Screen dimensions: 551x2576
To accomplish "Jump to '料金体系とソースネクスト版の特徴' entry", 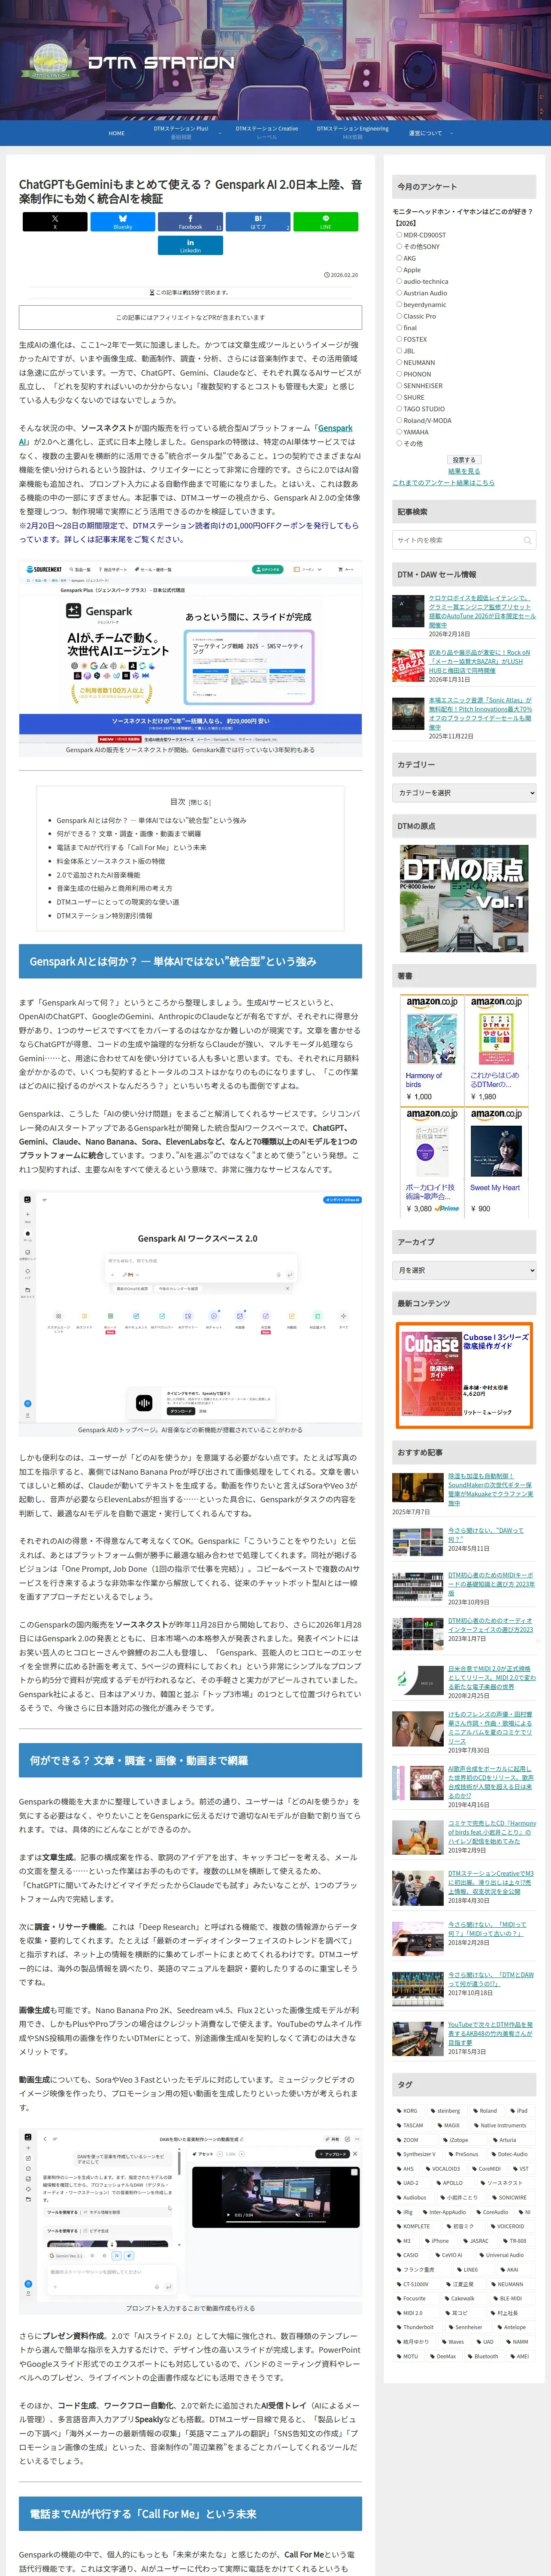I will click(x=111, y=861).
